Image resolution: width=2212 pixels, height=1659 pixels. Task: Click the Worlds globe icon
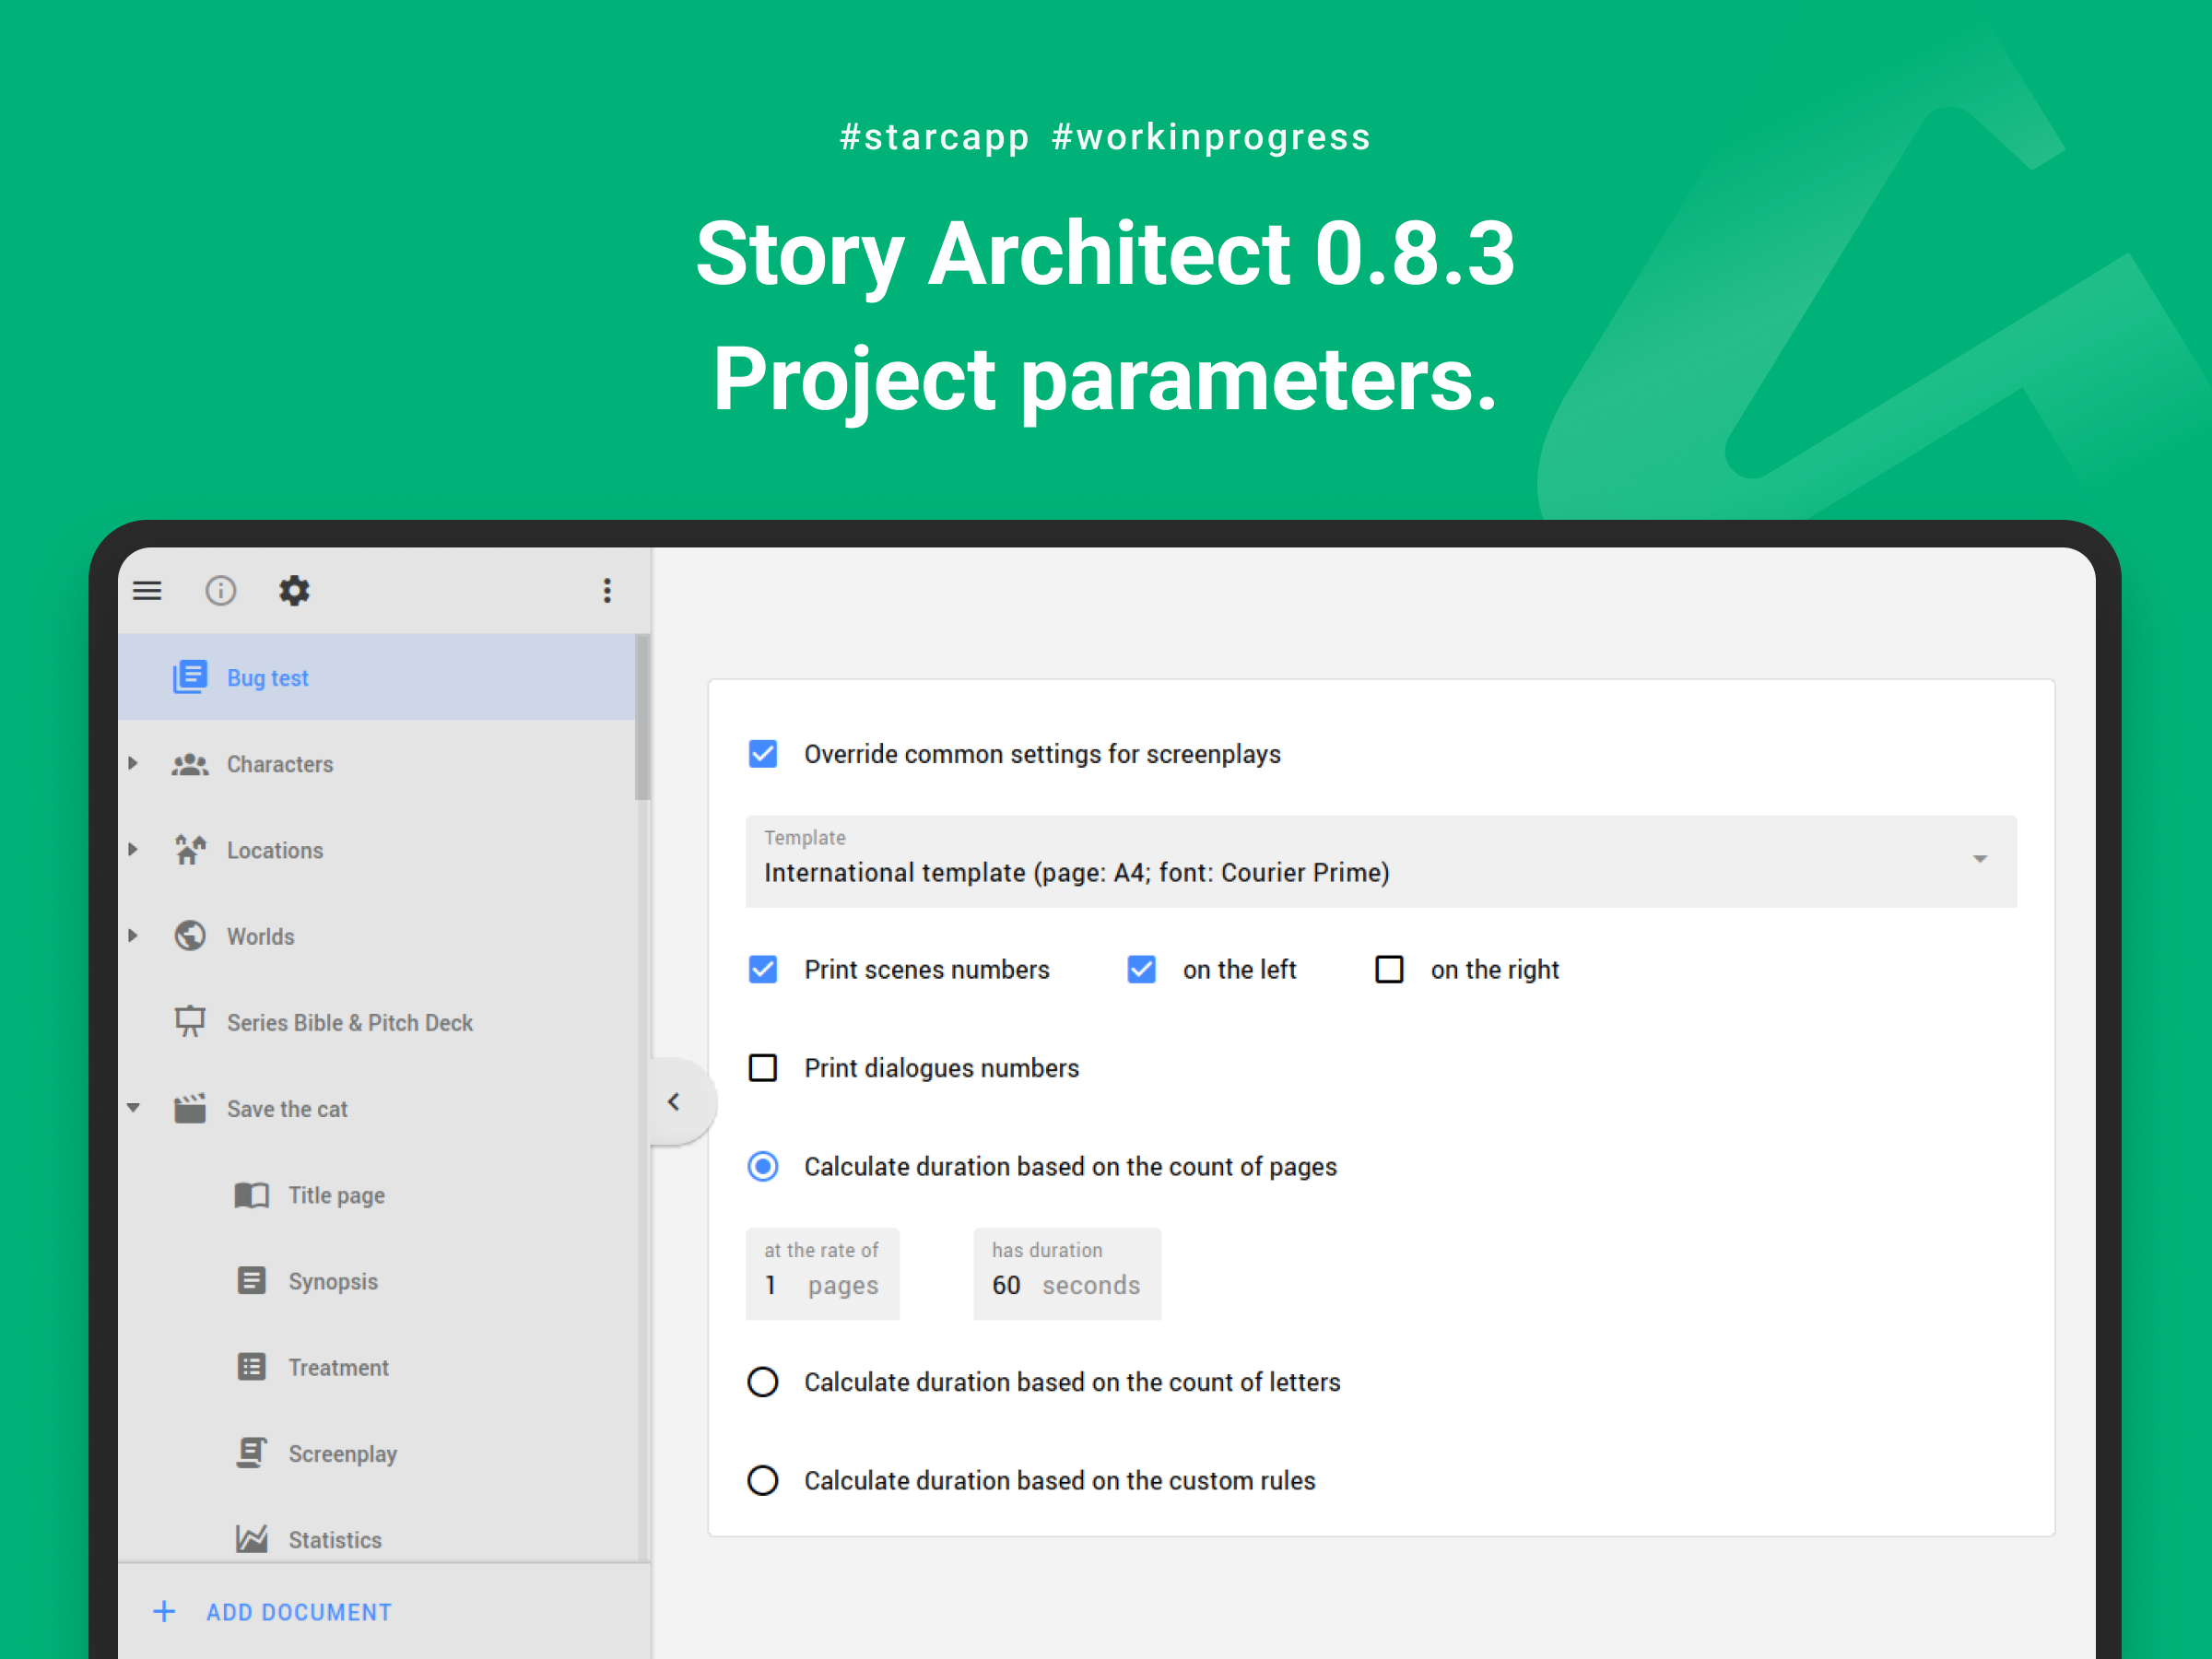click(189, 936)
